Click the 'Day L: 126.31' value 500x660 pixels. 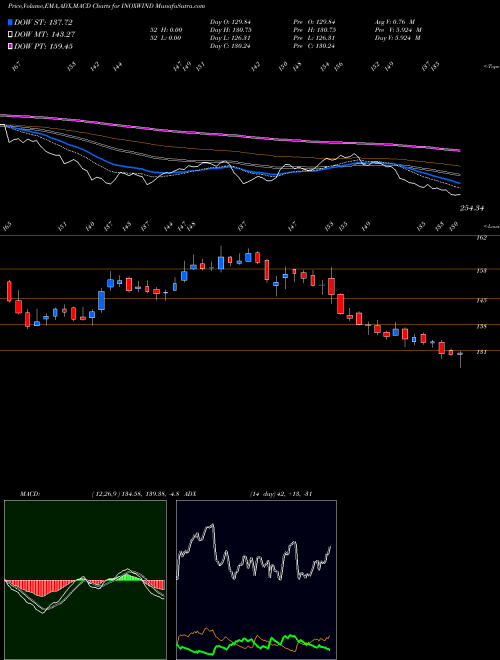point(230,38)
